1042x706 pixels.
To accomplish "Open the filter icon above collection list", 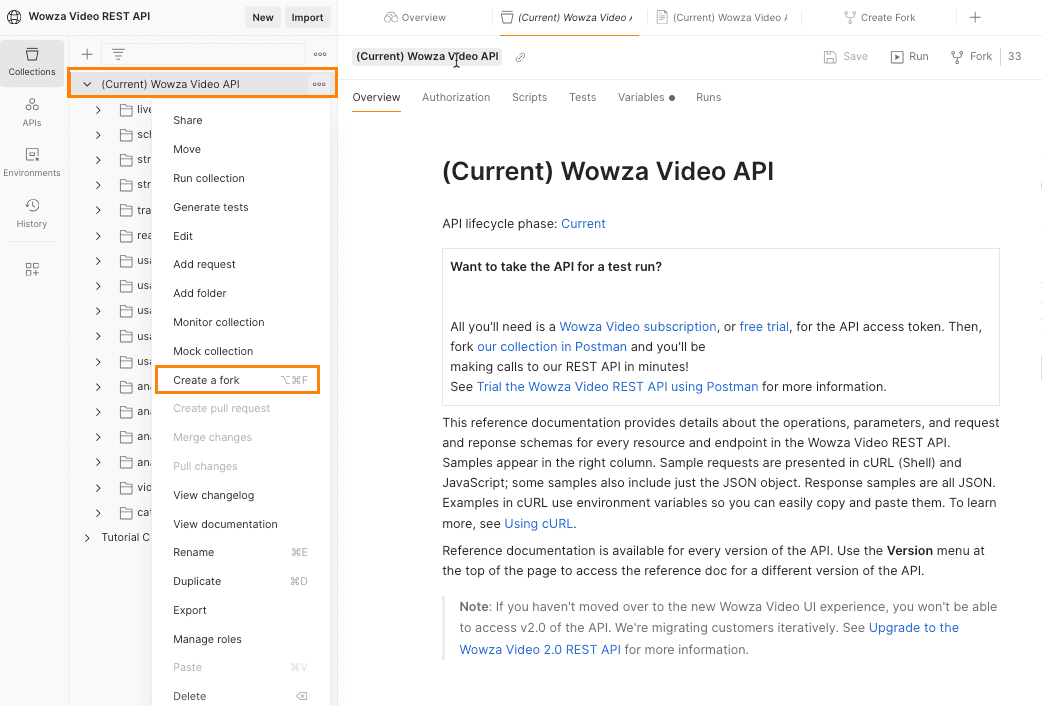I will (118, 54).
